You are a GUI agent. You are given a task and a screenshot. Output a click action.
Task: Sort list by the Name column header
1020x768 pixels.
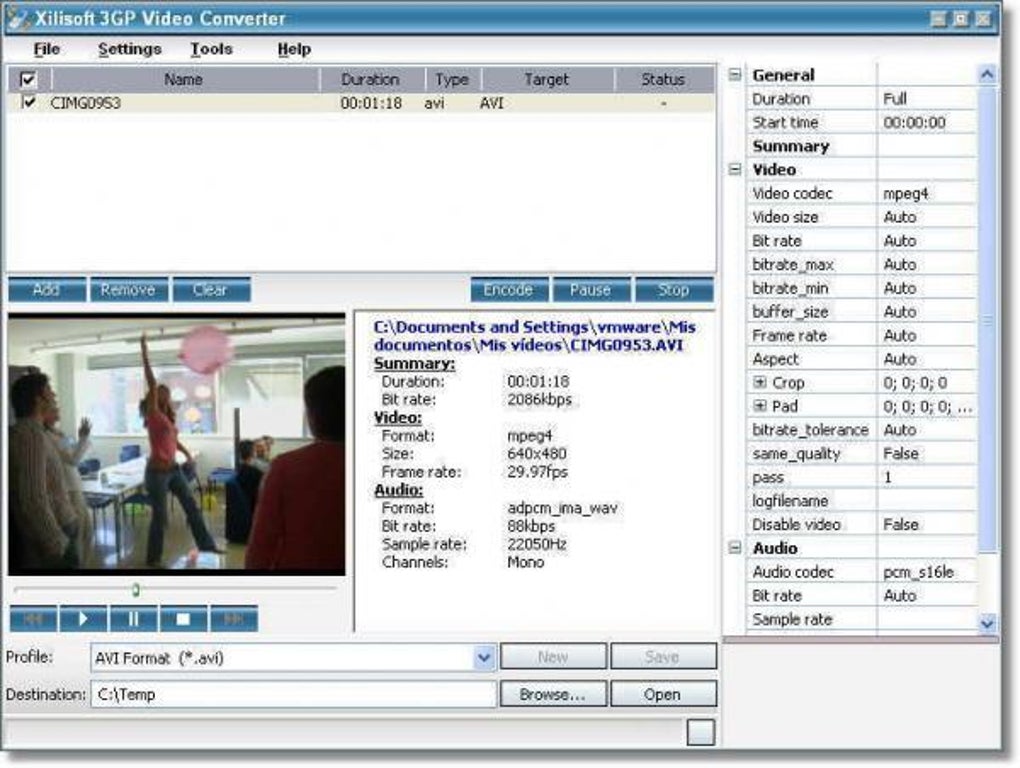(x=184, y=79)
